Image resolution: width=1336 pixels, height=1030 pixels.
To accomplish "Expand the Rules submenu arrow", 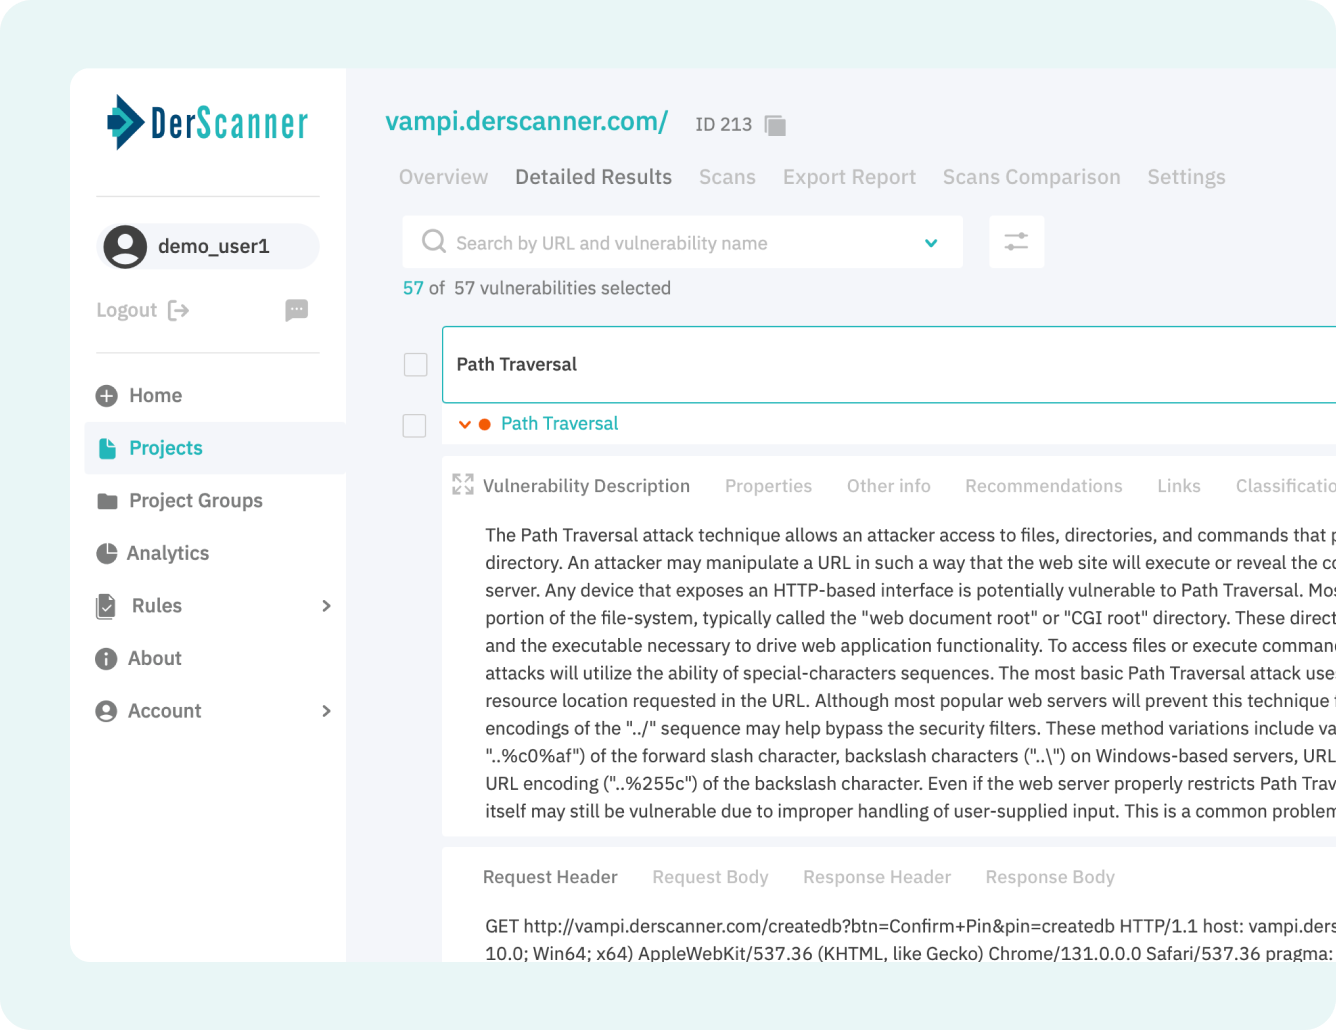I will pyautogui.click(x=326, y=606).
